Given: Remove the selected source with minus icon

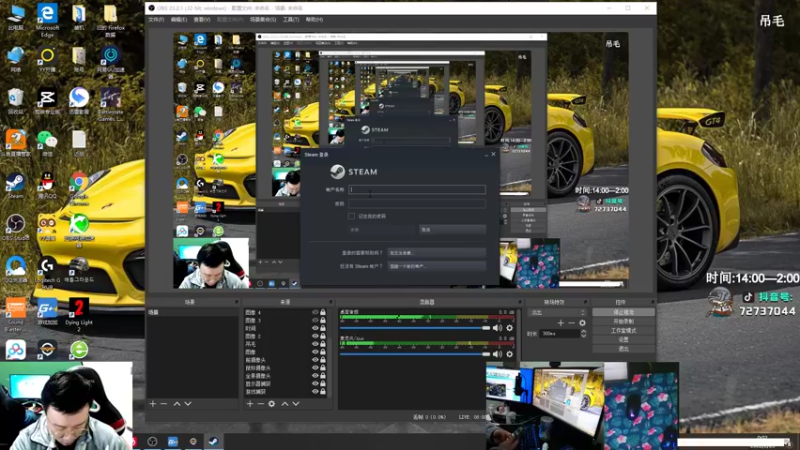Looking at the screenshot, I should point(260,404).
